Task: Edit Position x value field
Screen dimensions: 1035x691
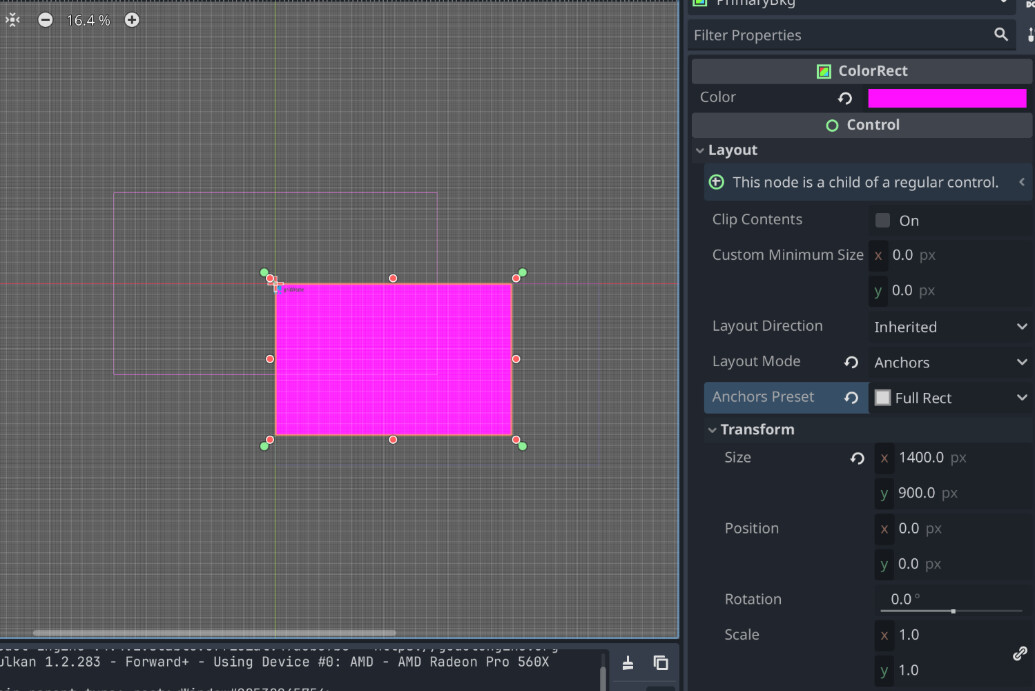Action: (x=954, y=529)
